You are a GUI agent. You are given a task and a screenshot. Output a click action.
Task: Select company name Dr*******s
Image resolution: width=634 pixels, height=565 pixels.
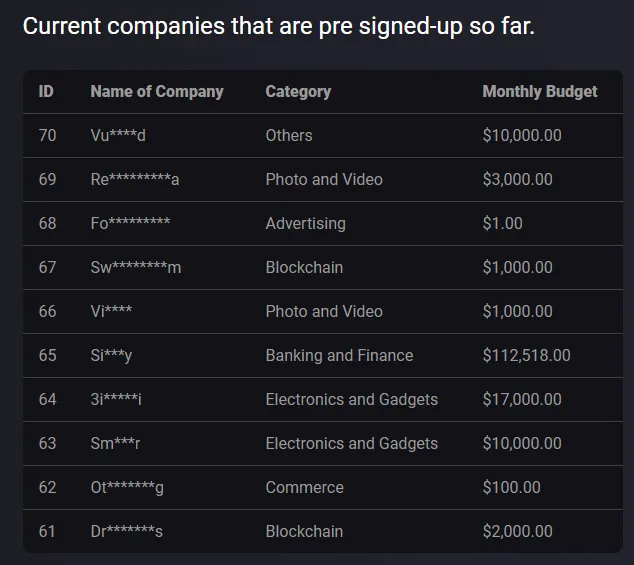click(126, 532)
